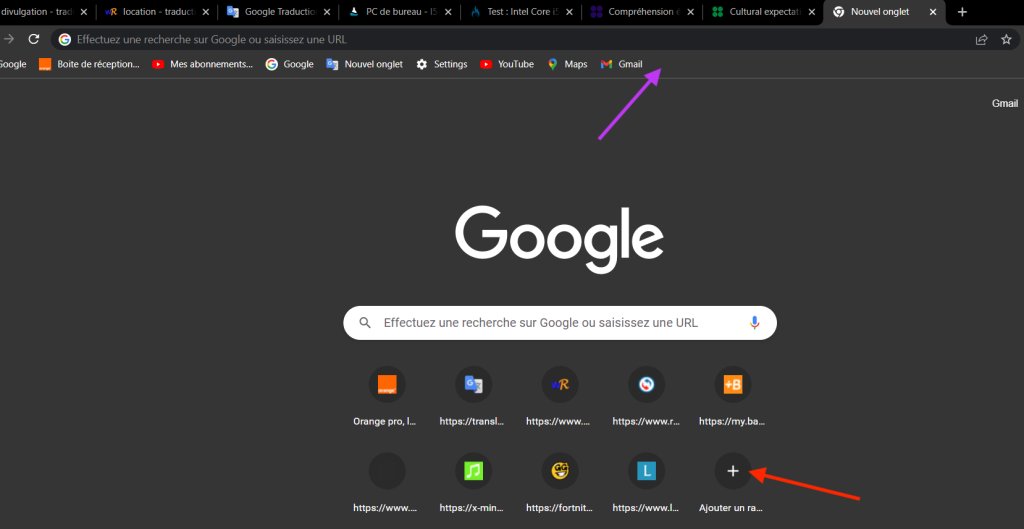Screen dimensions: 1024x529
Task: Close the Google Traduction tab
Action: 327,12
